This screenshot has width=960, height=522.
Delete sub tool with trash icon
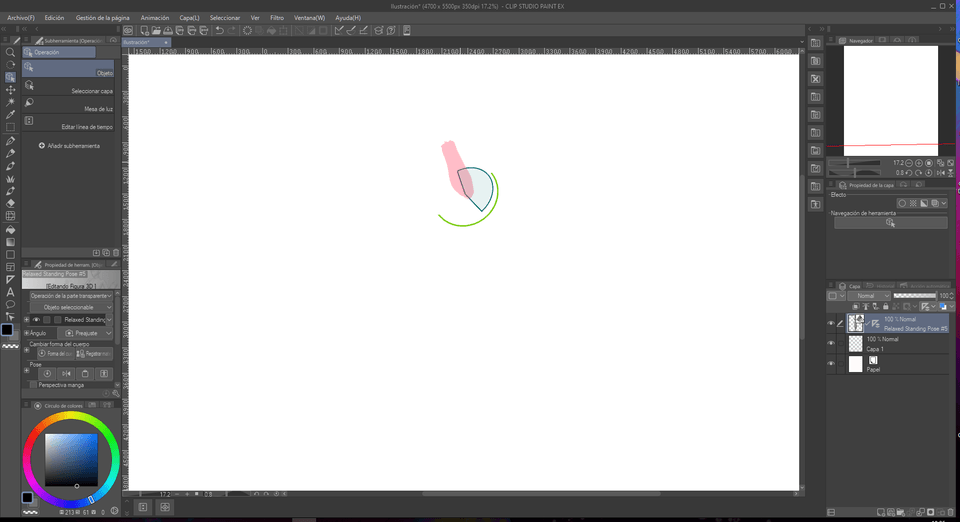[x=116, y=253]
